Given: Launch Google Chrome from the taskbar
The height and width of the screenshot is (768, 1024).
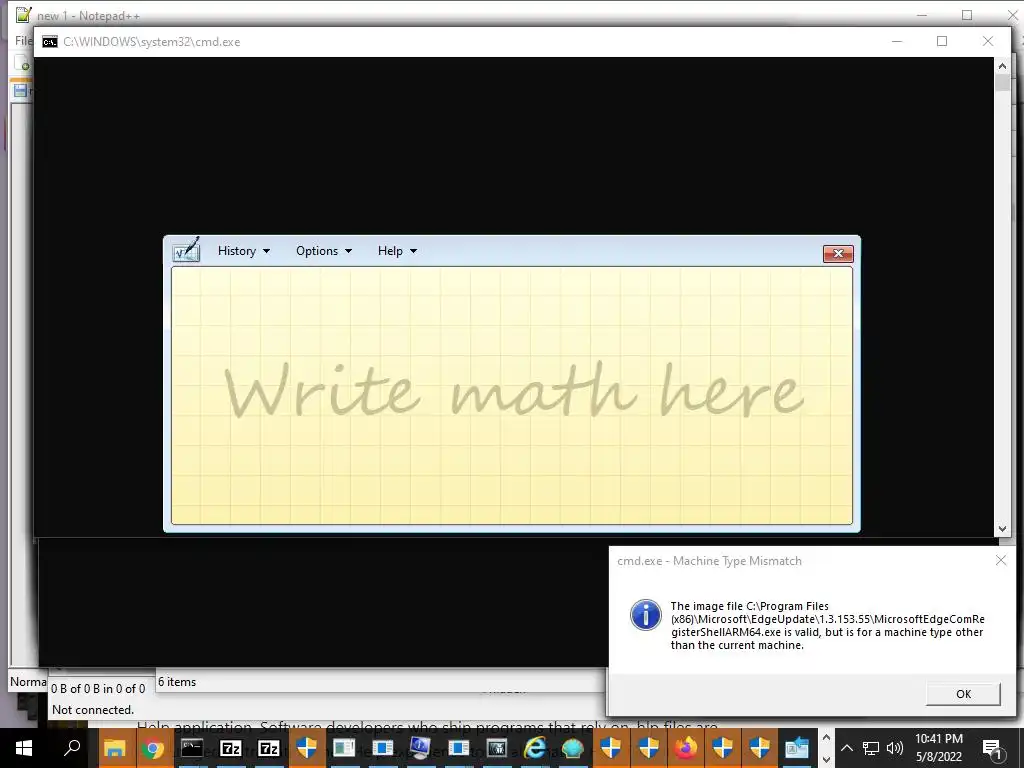Looking at the screenshot, I should [x=153, y=748].
